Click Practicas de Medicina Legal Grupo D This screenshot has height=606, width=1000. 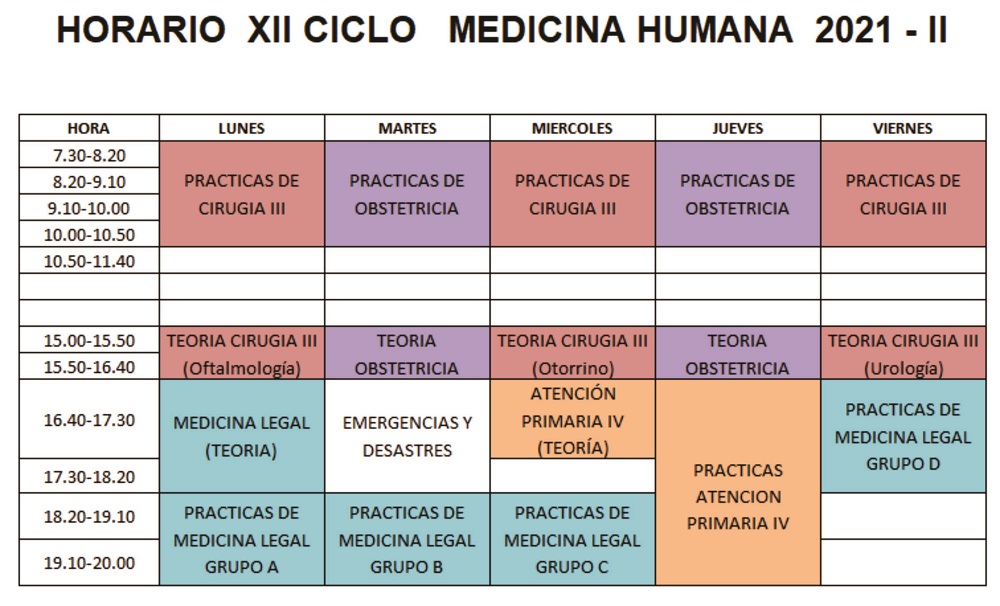click(903, 436)
